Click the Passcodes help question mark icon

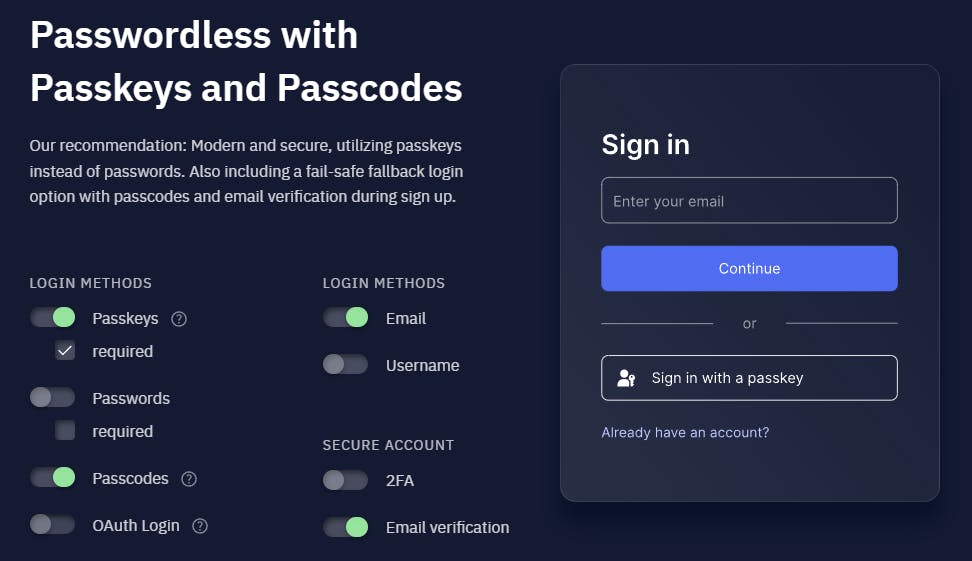click(189, 479)
